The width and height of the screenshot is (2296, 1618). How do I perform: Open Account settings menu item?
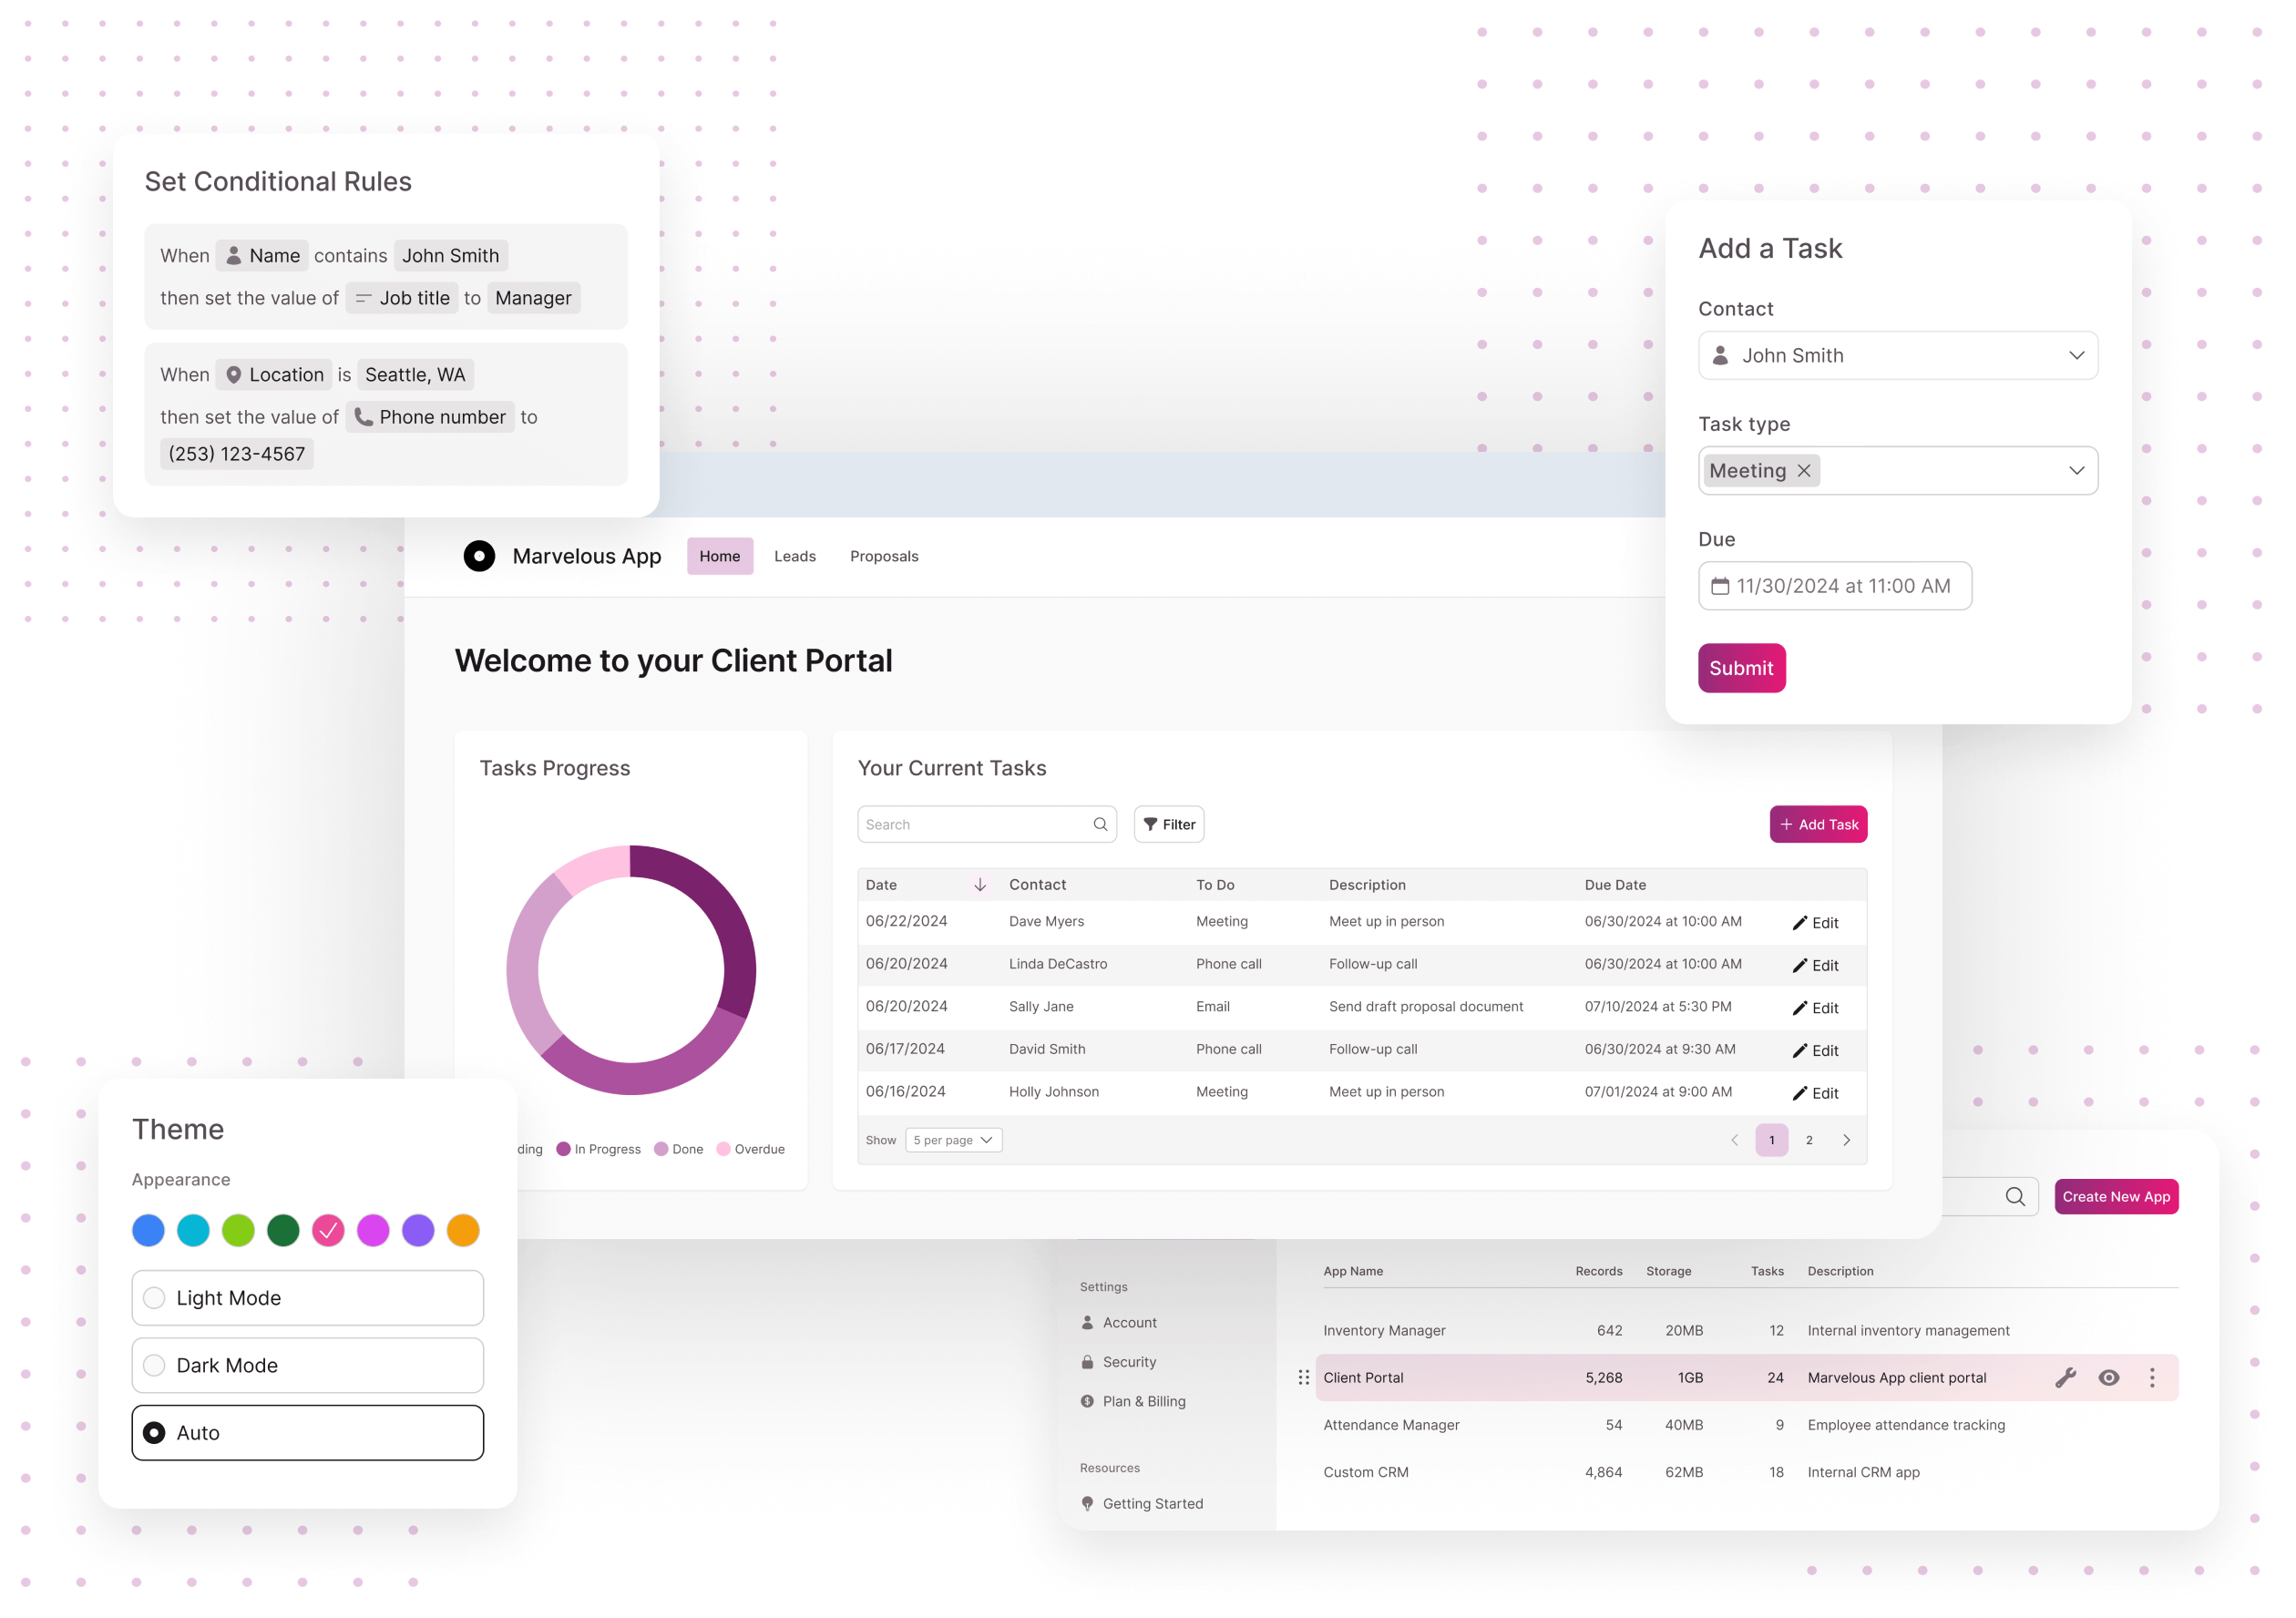pyautogui.click(x=1119, y=1322)
